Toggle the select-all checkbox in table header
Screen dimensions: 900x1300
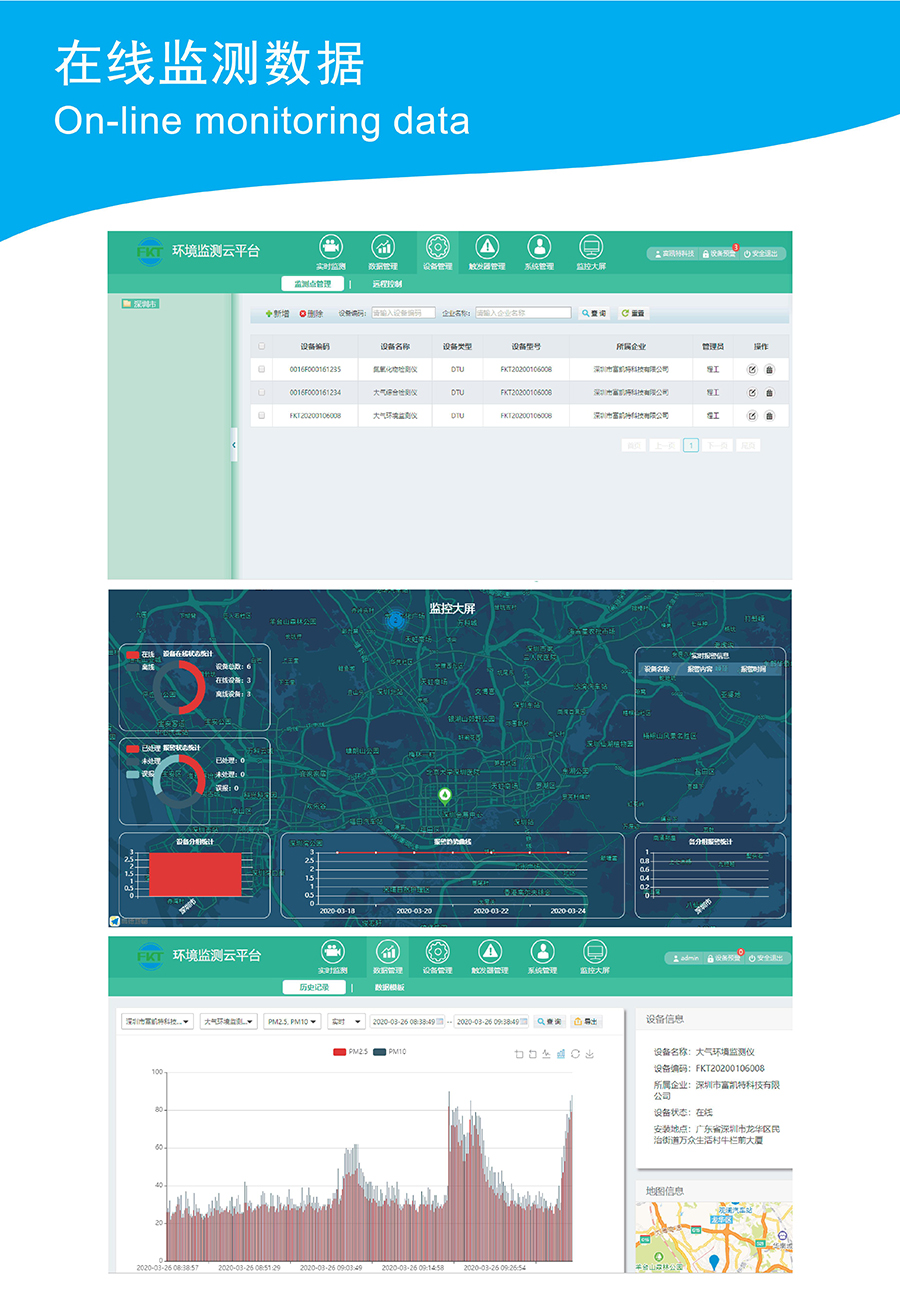(x=262, y=347)
